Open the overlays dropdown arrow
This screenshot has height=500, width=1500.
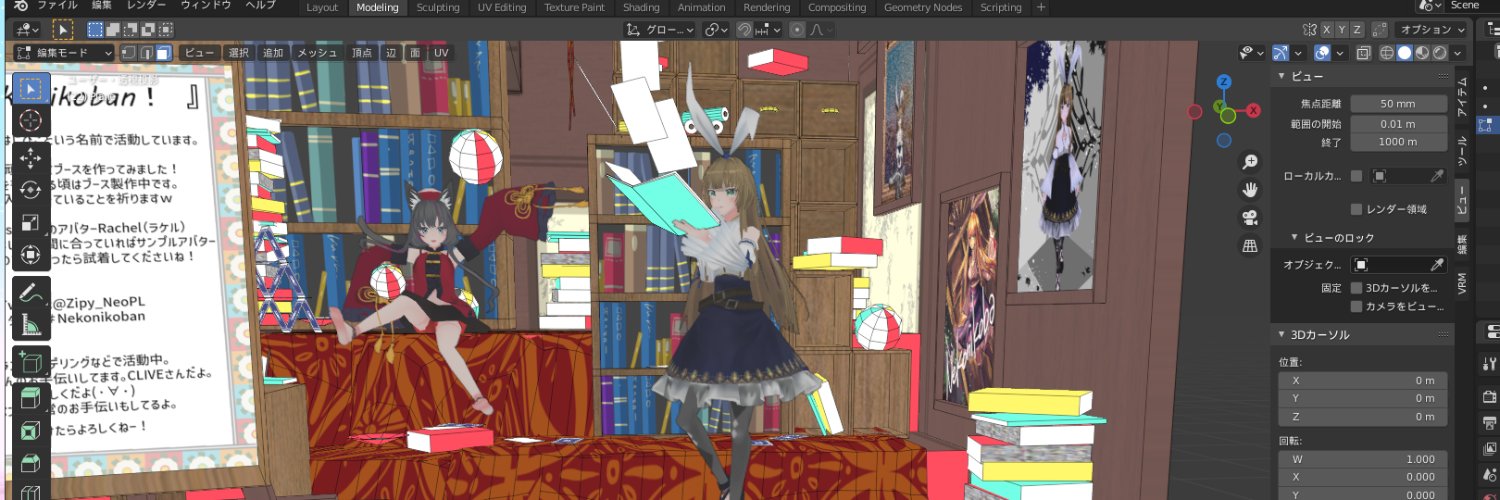[x=1340, y=53]
